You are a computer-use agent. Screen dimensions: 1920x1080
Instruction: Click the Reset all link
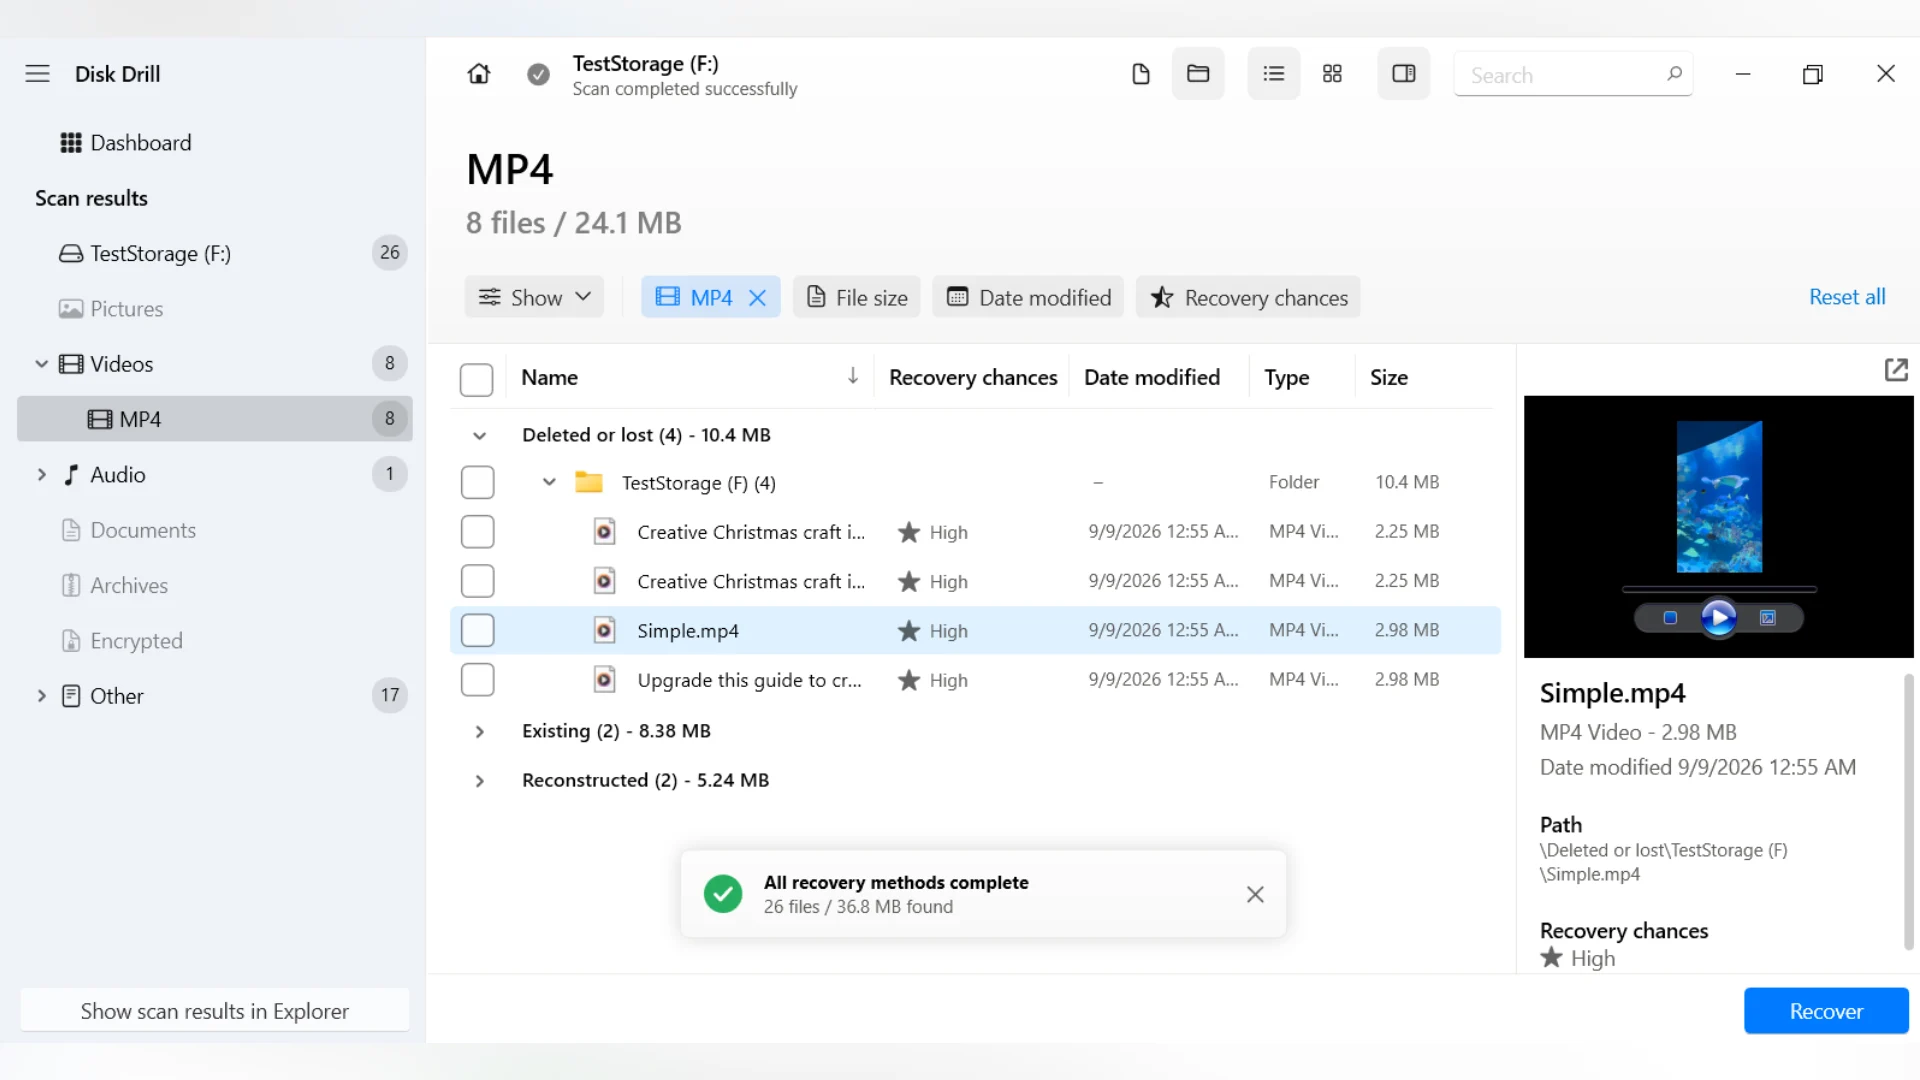coord(1846,297)
